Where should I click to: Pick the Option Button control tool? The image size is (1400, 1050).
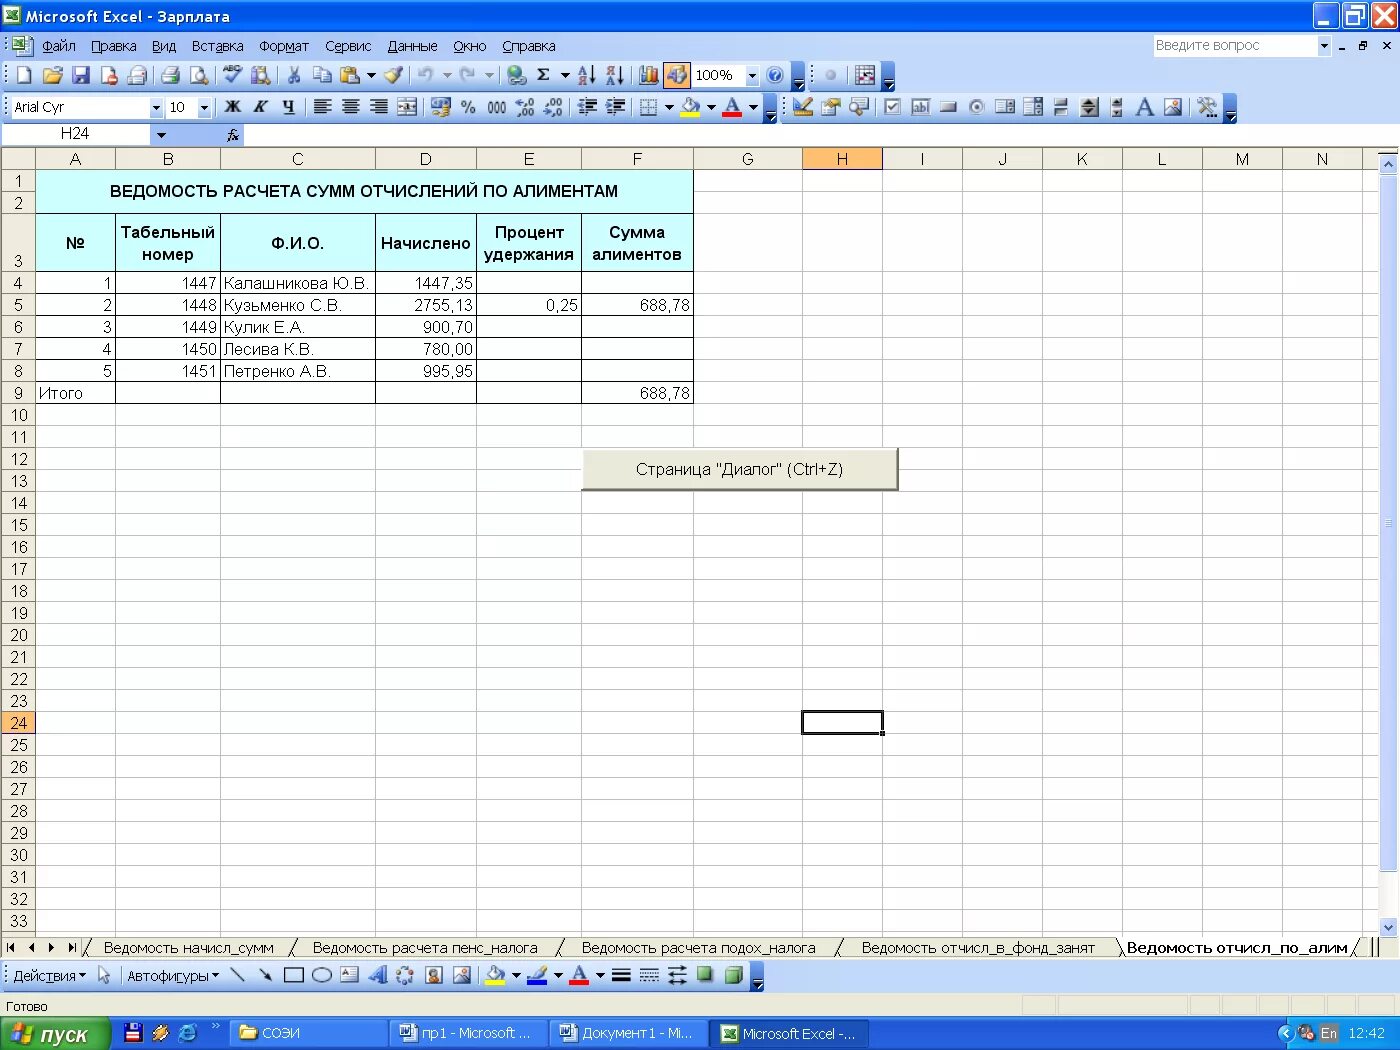977,107
